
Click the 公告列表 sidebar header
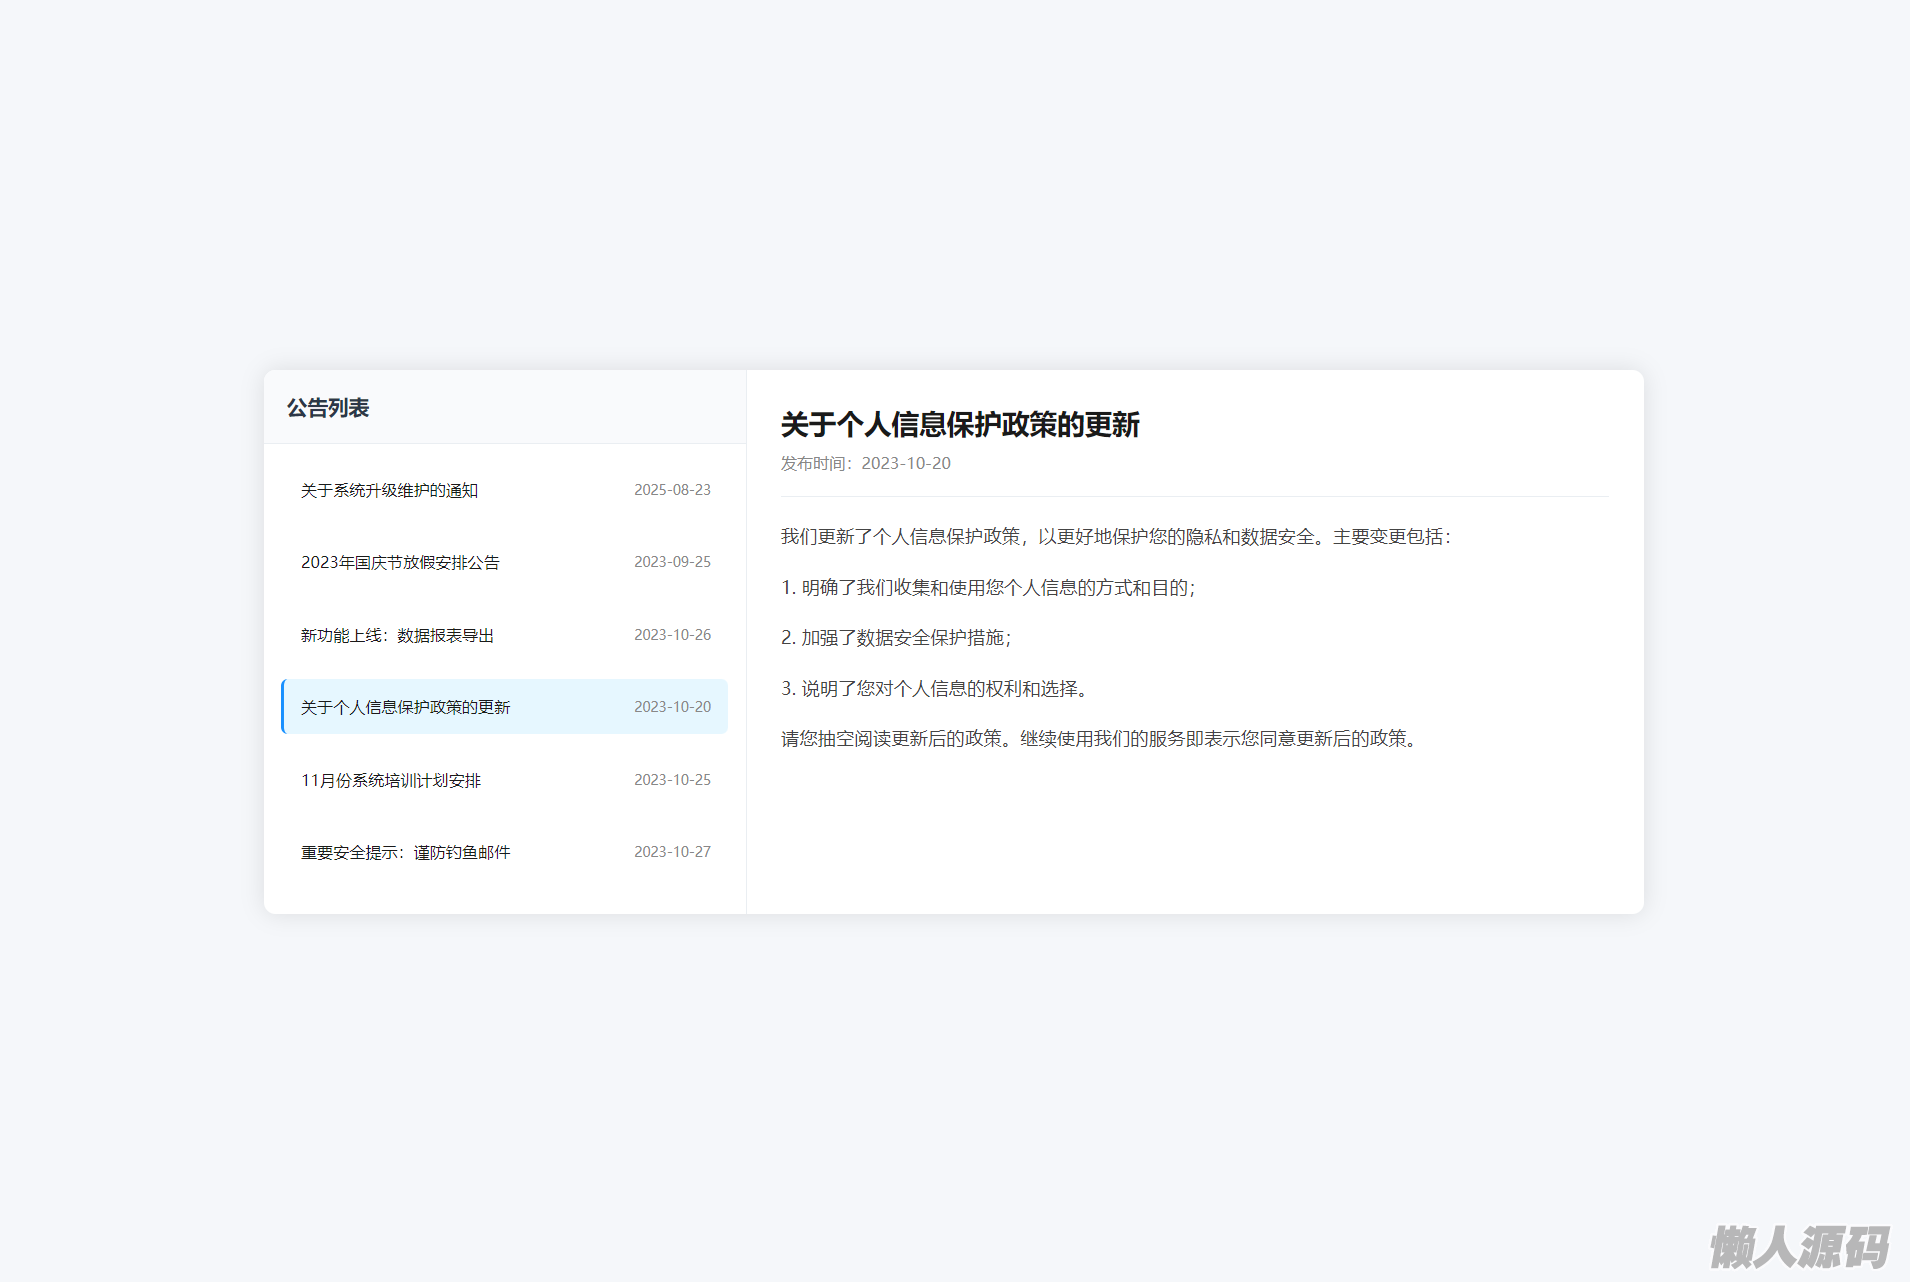[328, 408]
